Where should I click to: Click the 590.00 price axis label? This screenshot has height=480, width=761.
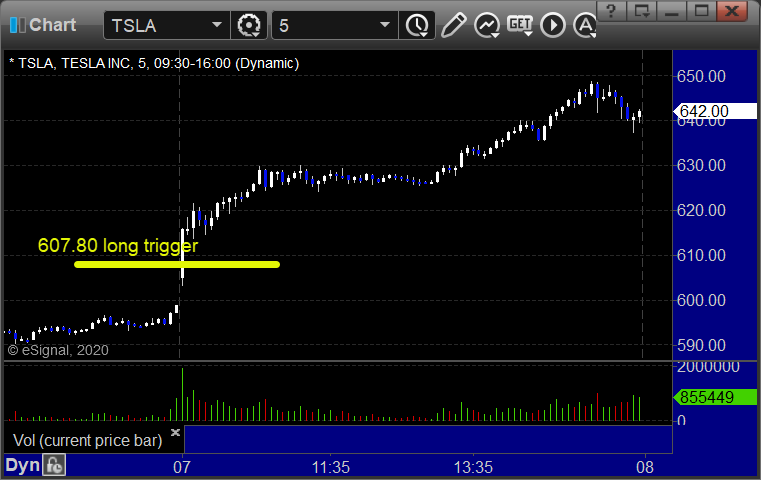[701, 345]
